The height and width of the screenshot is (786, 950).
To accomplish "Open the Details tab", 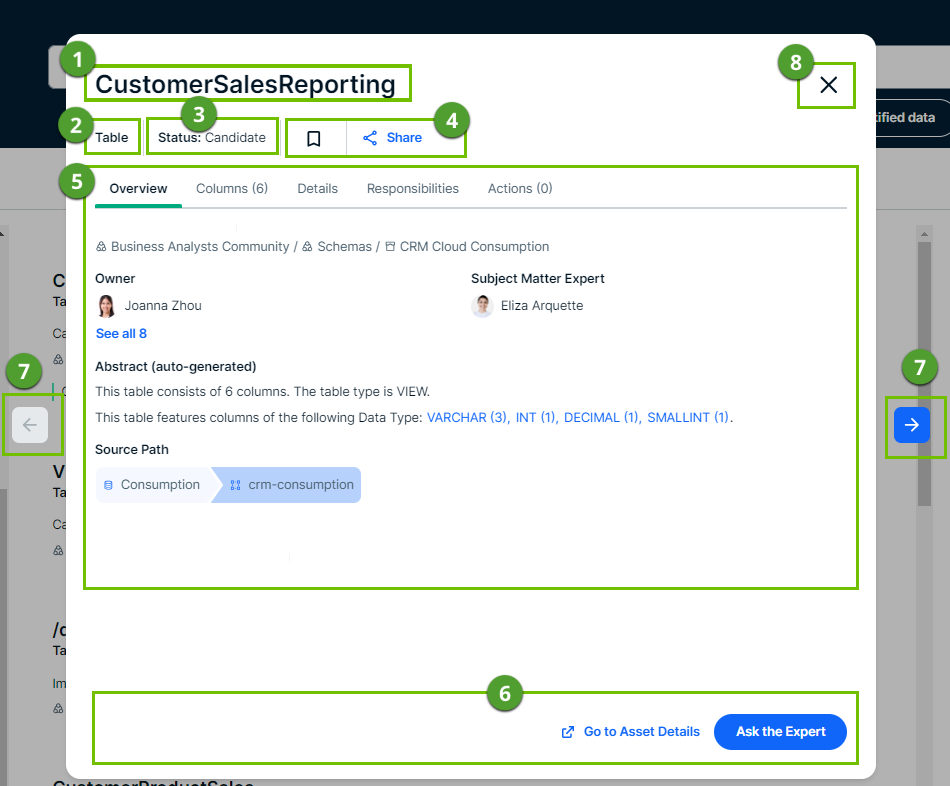I will tap(317, 188).
